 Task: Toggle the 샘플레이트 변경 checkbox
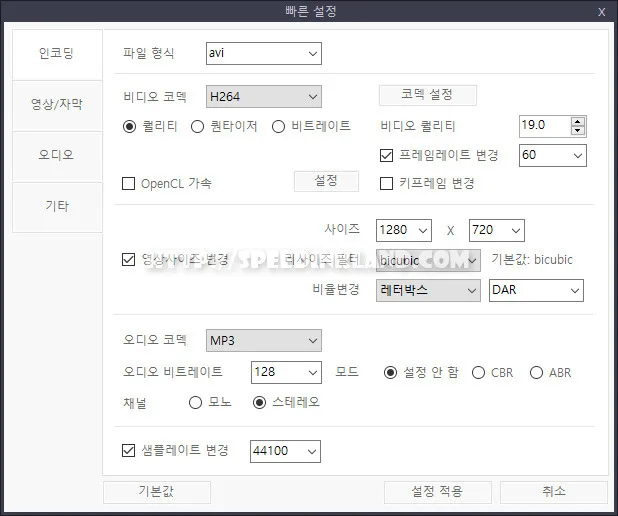coord(128,451)
